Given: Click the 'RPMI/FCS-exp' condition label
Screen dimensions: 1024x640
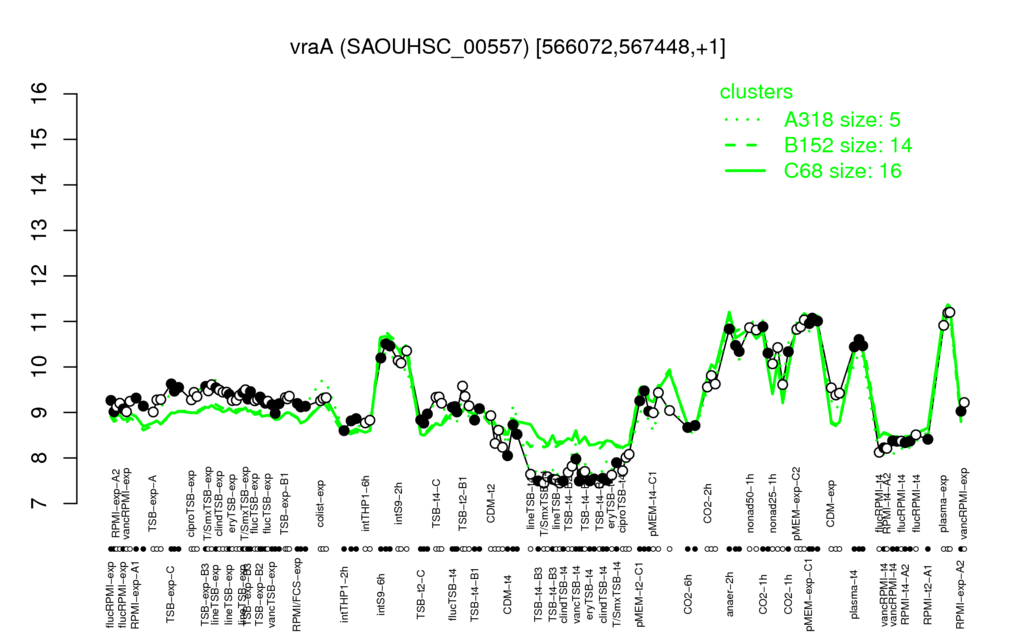Looking at the screenshot, I should 296,595.
